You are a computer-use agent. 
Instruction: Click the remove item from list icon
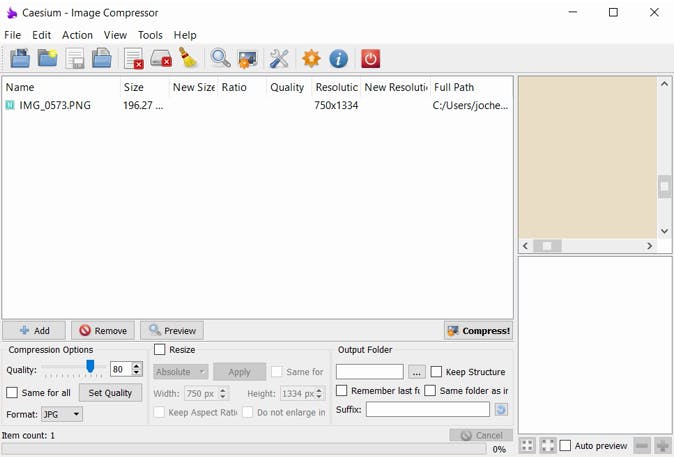pos(134,59)
